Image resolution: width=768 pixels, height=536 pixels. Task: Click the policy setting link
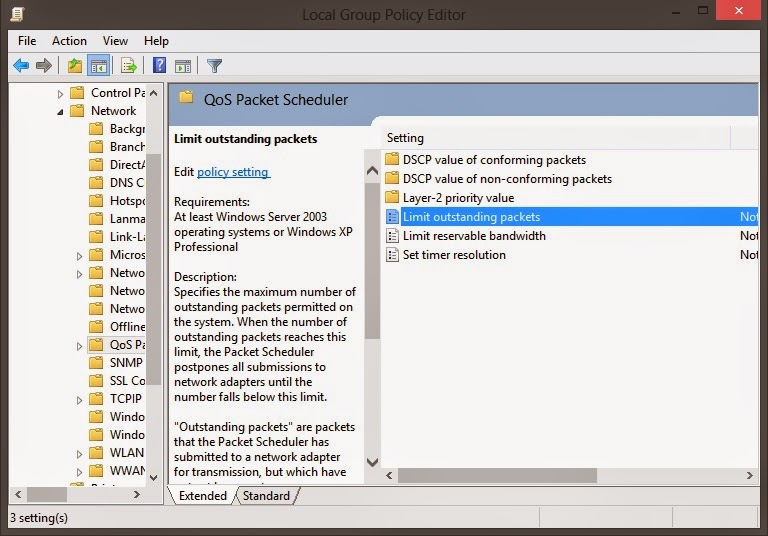point(233,172)
